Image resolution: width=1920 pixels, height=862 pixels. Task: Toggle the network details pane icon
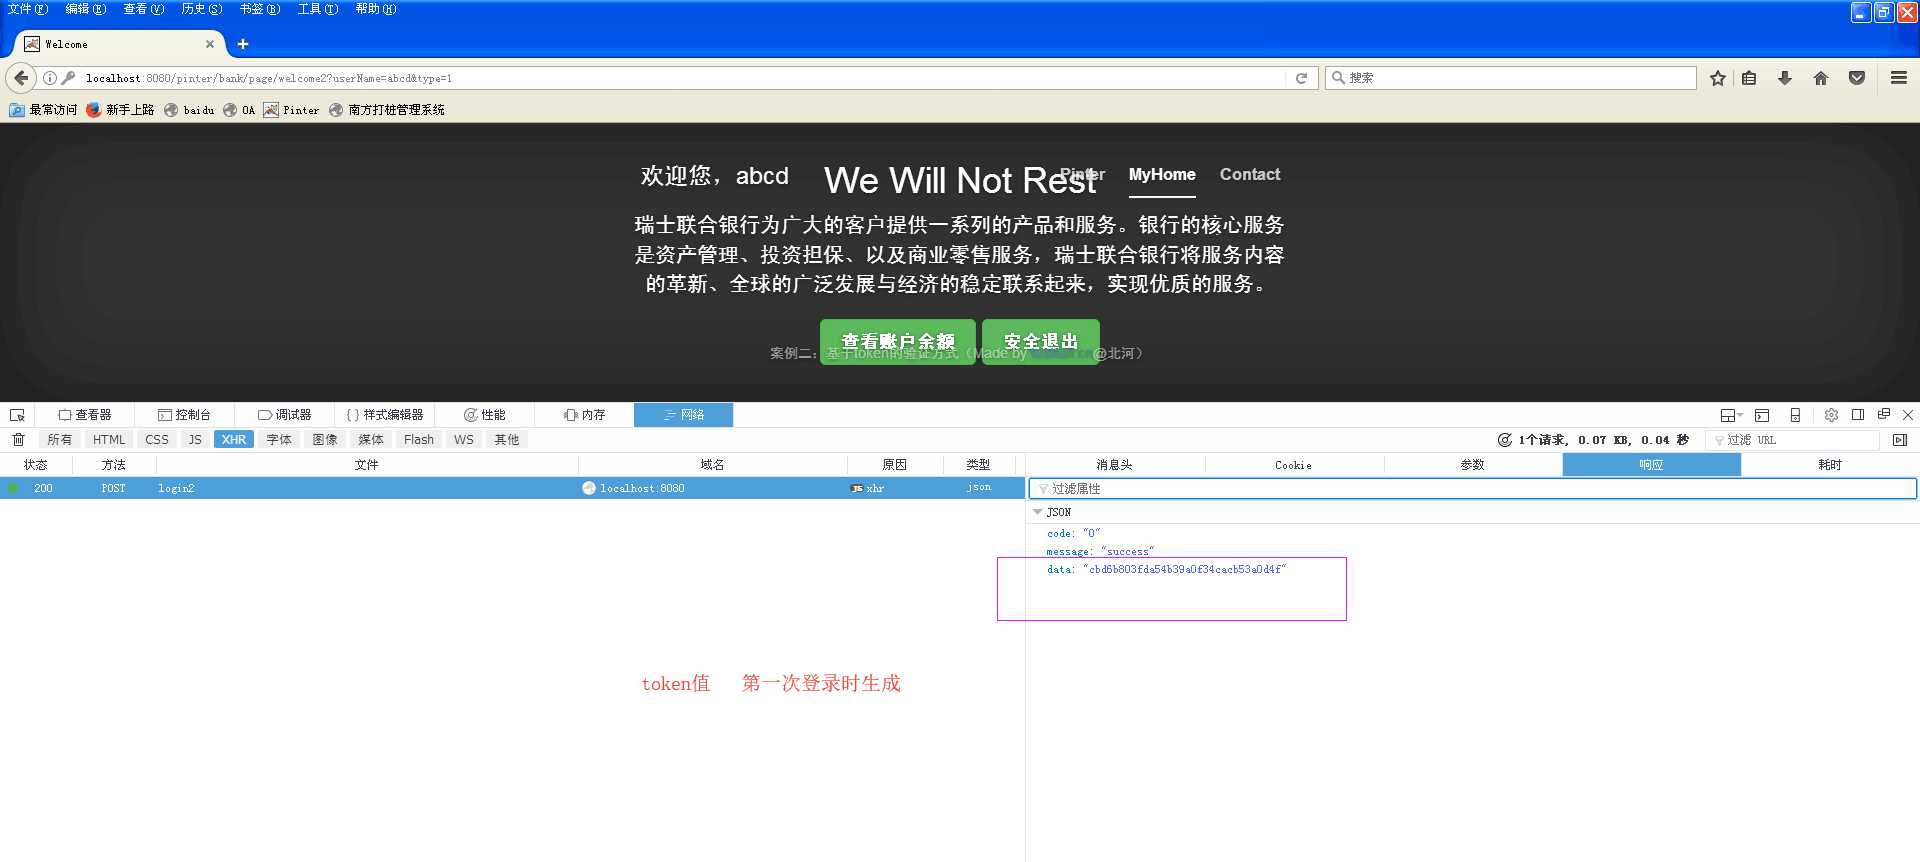click(x=1900, y=440)
